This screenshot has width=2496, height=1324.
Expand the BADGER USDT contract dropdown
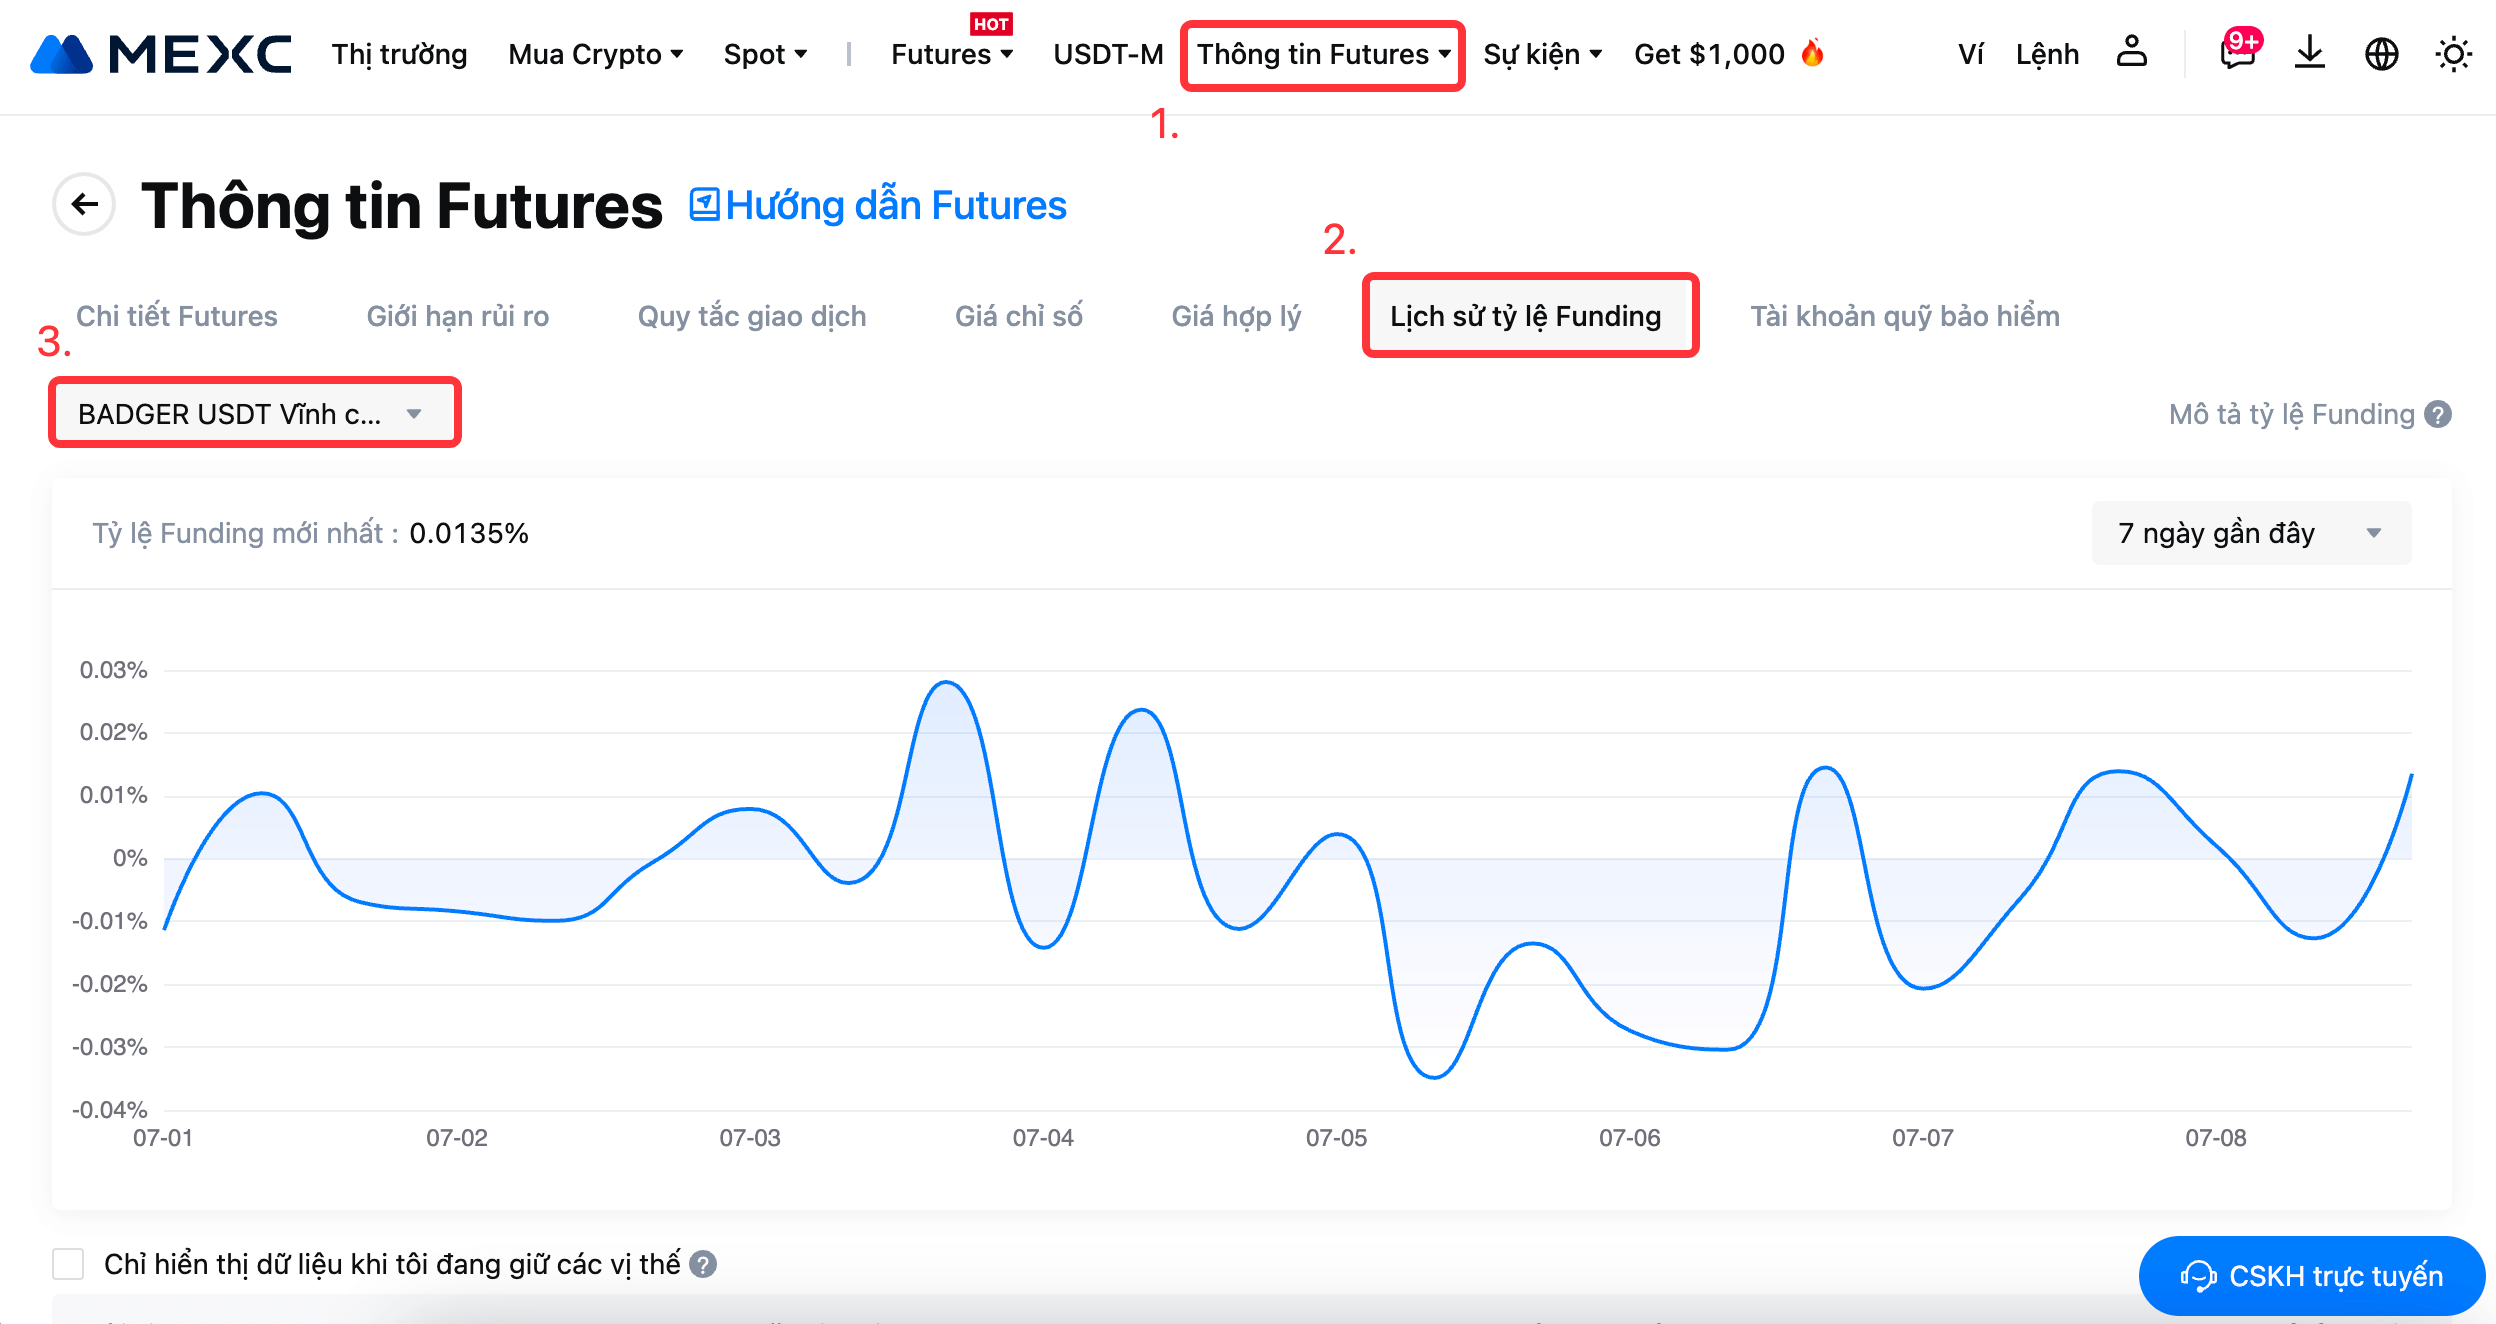click(254, 413)
